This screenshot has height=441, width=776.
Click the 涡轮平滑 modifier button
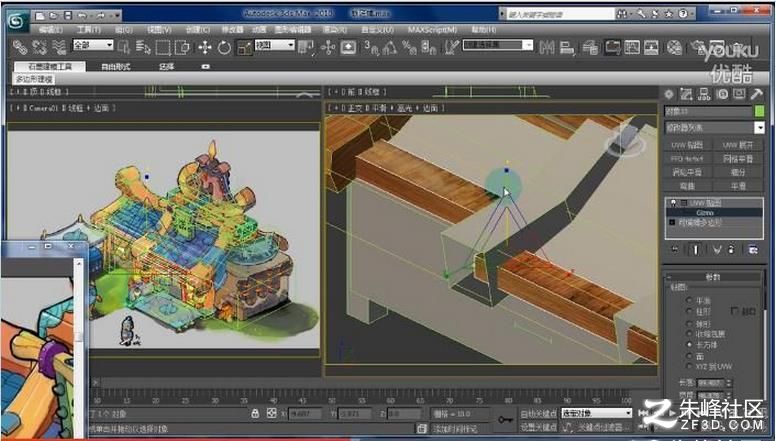(x=687, y=172)
